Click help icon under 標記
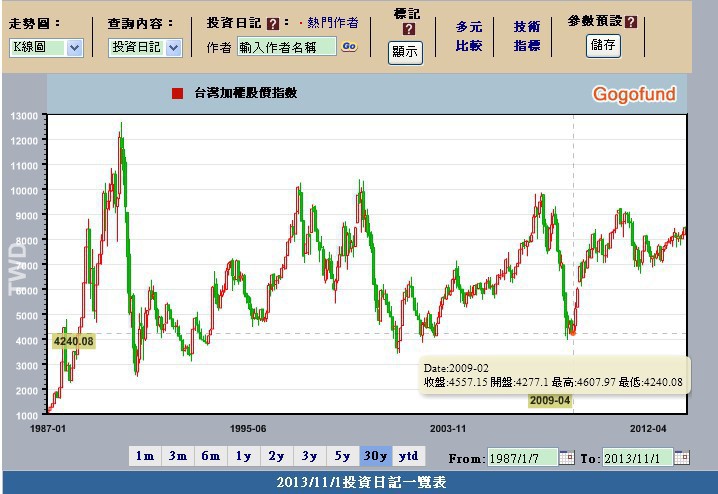The width and height of the screenshot is (718, 494). [408, 29]
